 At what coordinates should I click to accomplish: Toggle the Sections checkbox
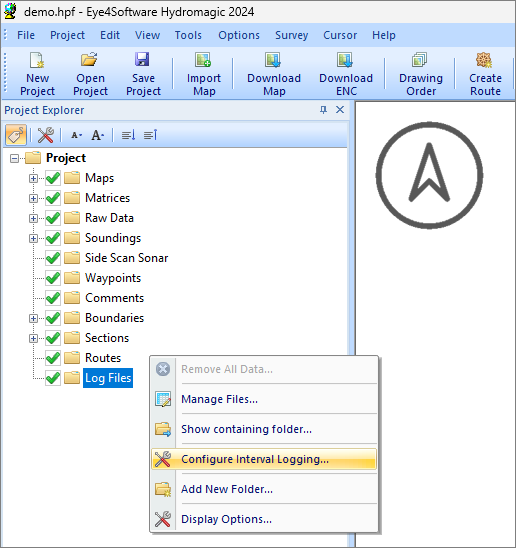click(x=53, y=338)
